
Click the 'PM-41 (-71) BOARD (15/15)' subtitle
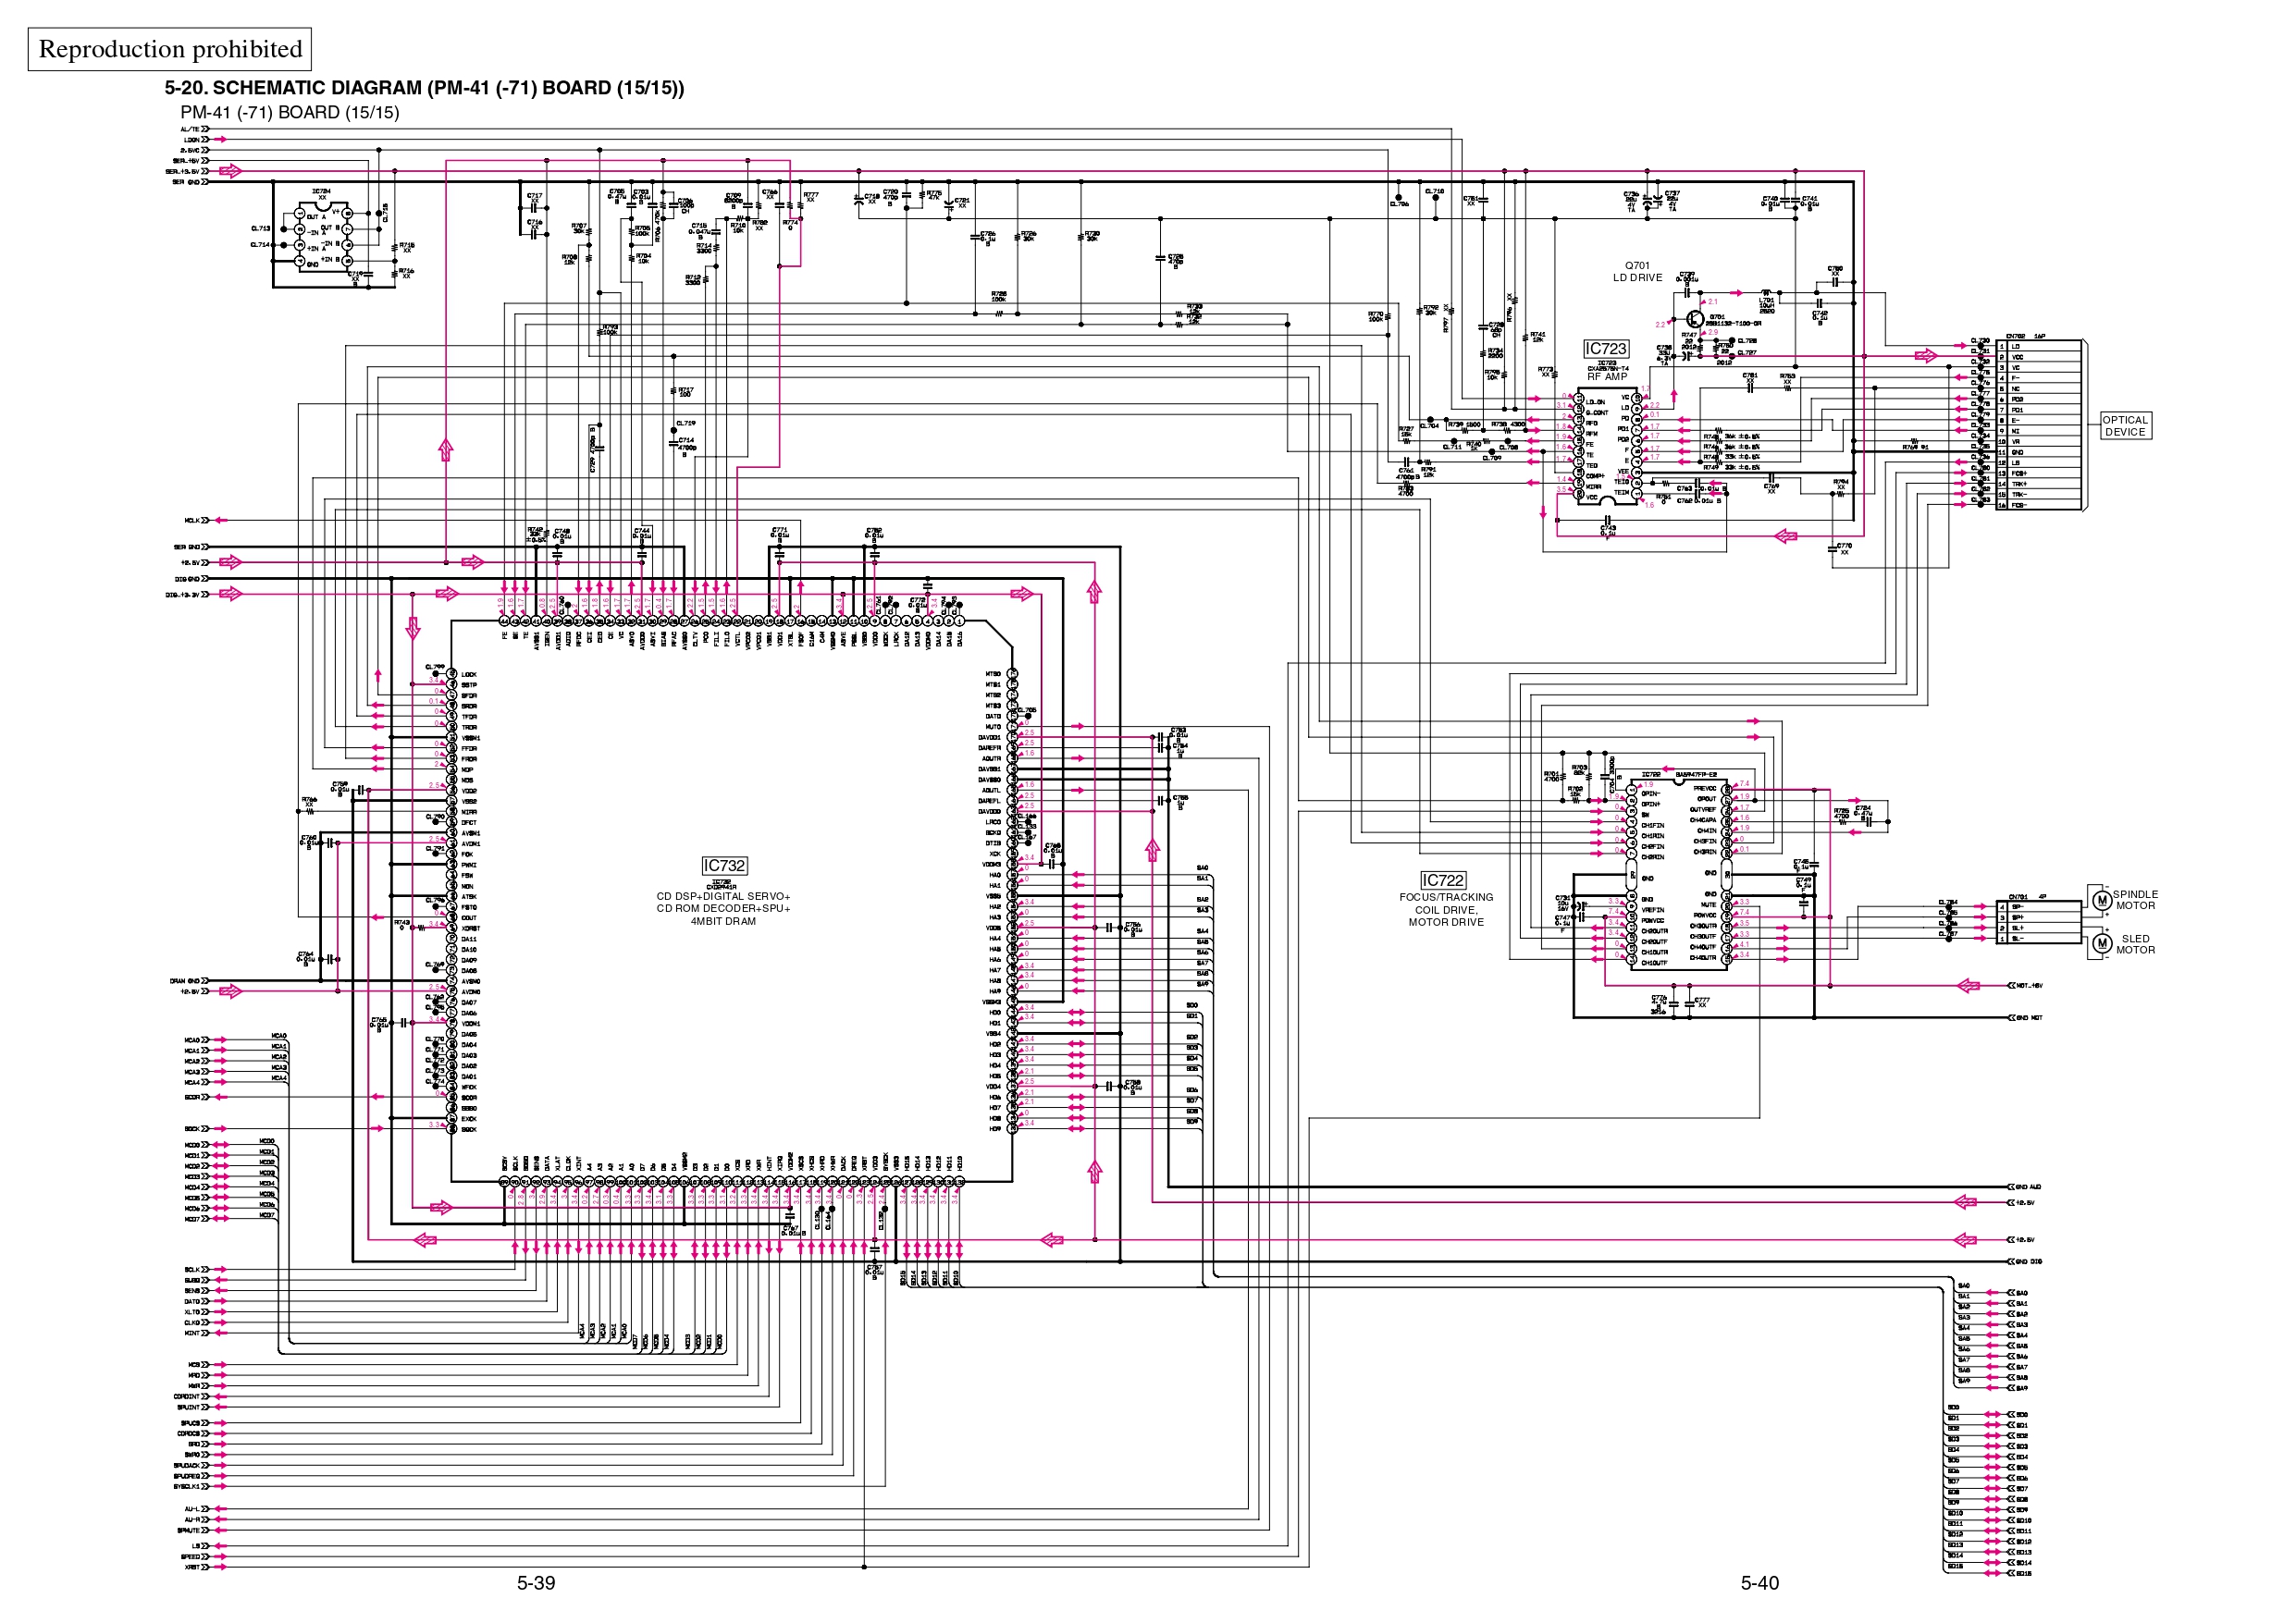(x=290, y=112)
